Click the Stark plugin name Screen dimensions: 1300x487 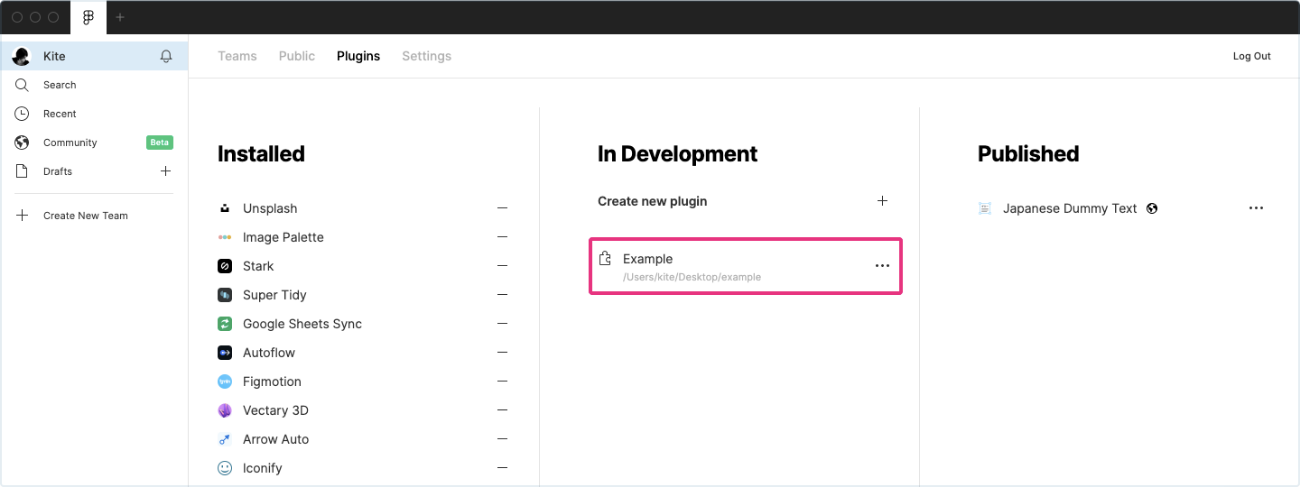point(258,266)
